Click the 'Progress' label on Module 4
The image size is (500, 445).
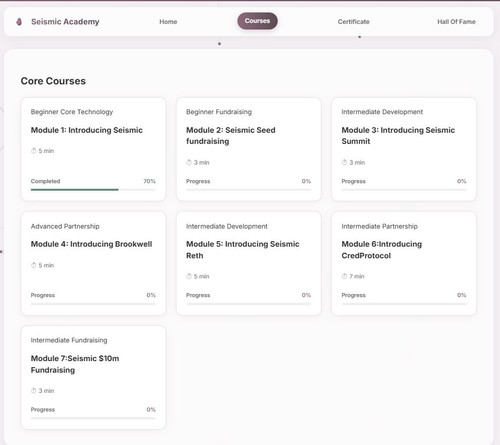[43, 295]
